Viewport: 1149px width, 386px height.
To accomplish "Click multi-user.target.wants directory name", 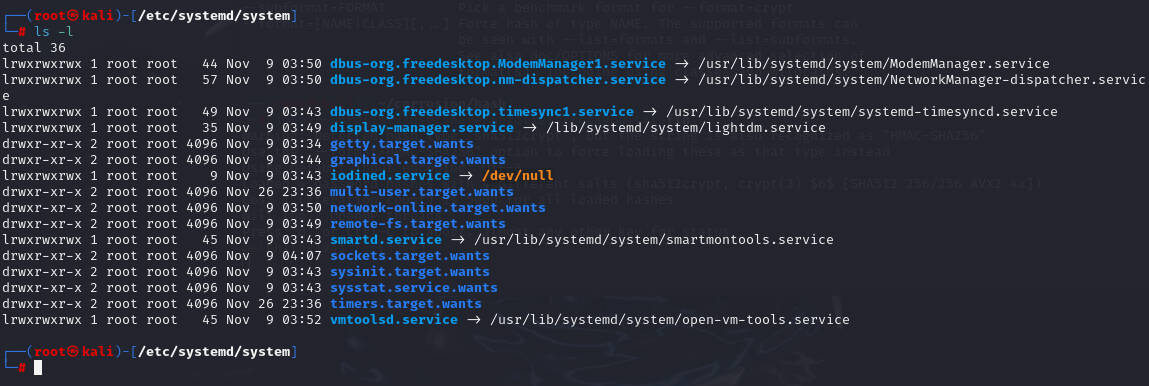I will (422, 192).
